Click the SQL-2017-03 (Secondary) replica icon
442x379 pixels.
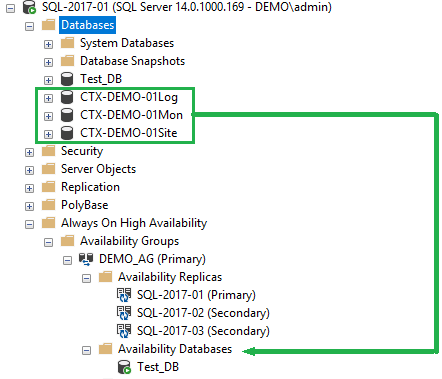pyautogui.click(x=124, y=331)
